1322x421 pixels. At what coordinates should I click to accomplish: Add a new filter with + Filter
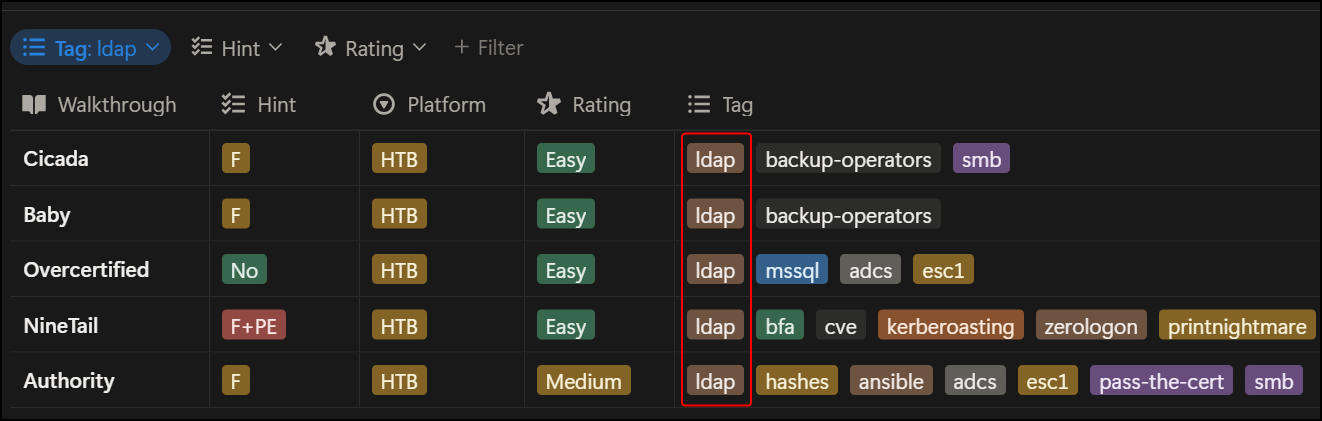pyautogui.click(x=488, y=47)
